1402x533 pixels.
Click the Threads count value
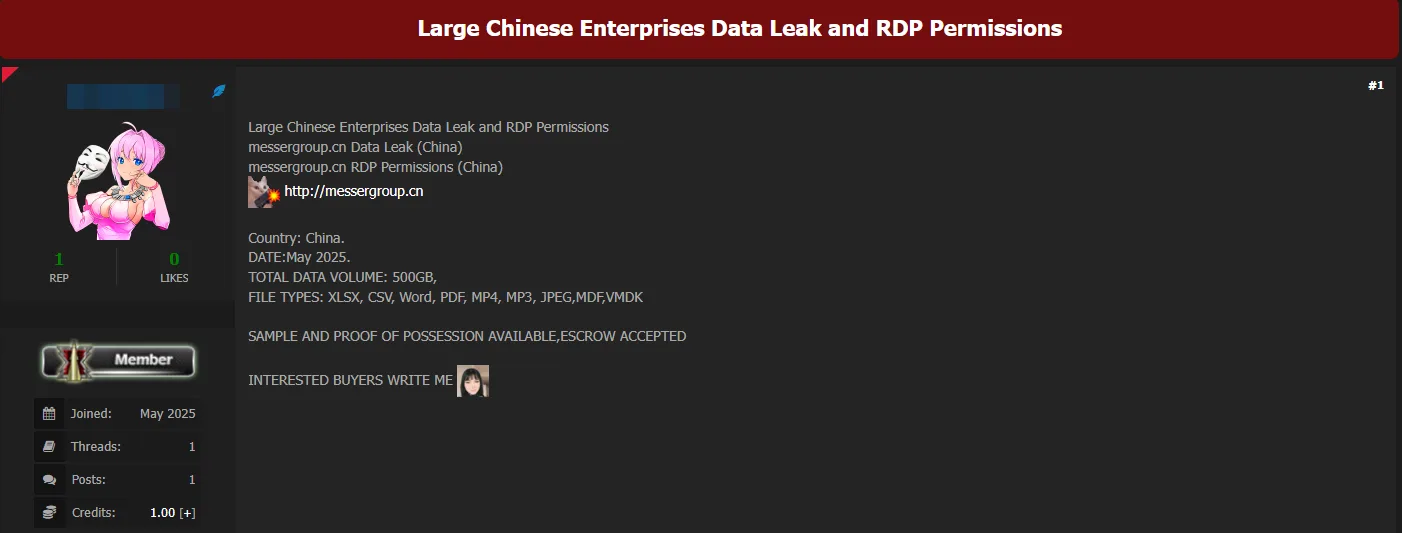point(192,447)
